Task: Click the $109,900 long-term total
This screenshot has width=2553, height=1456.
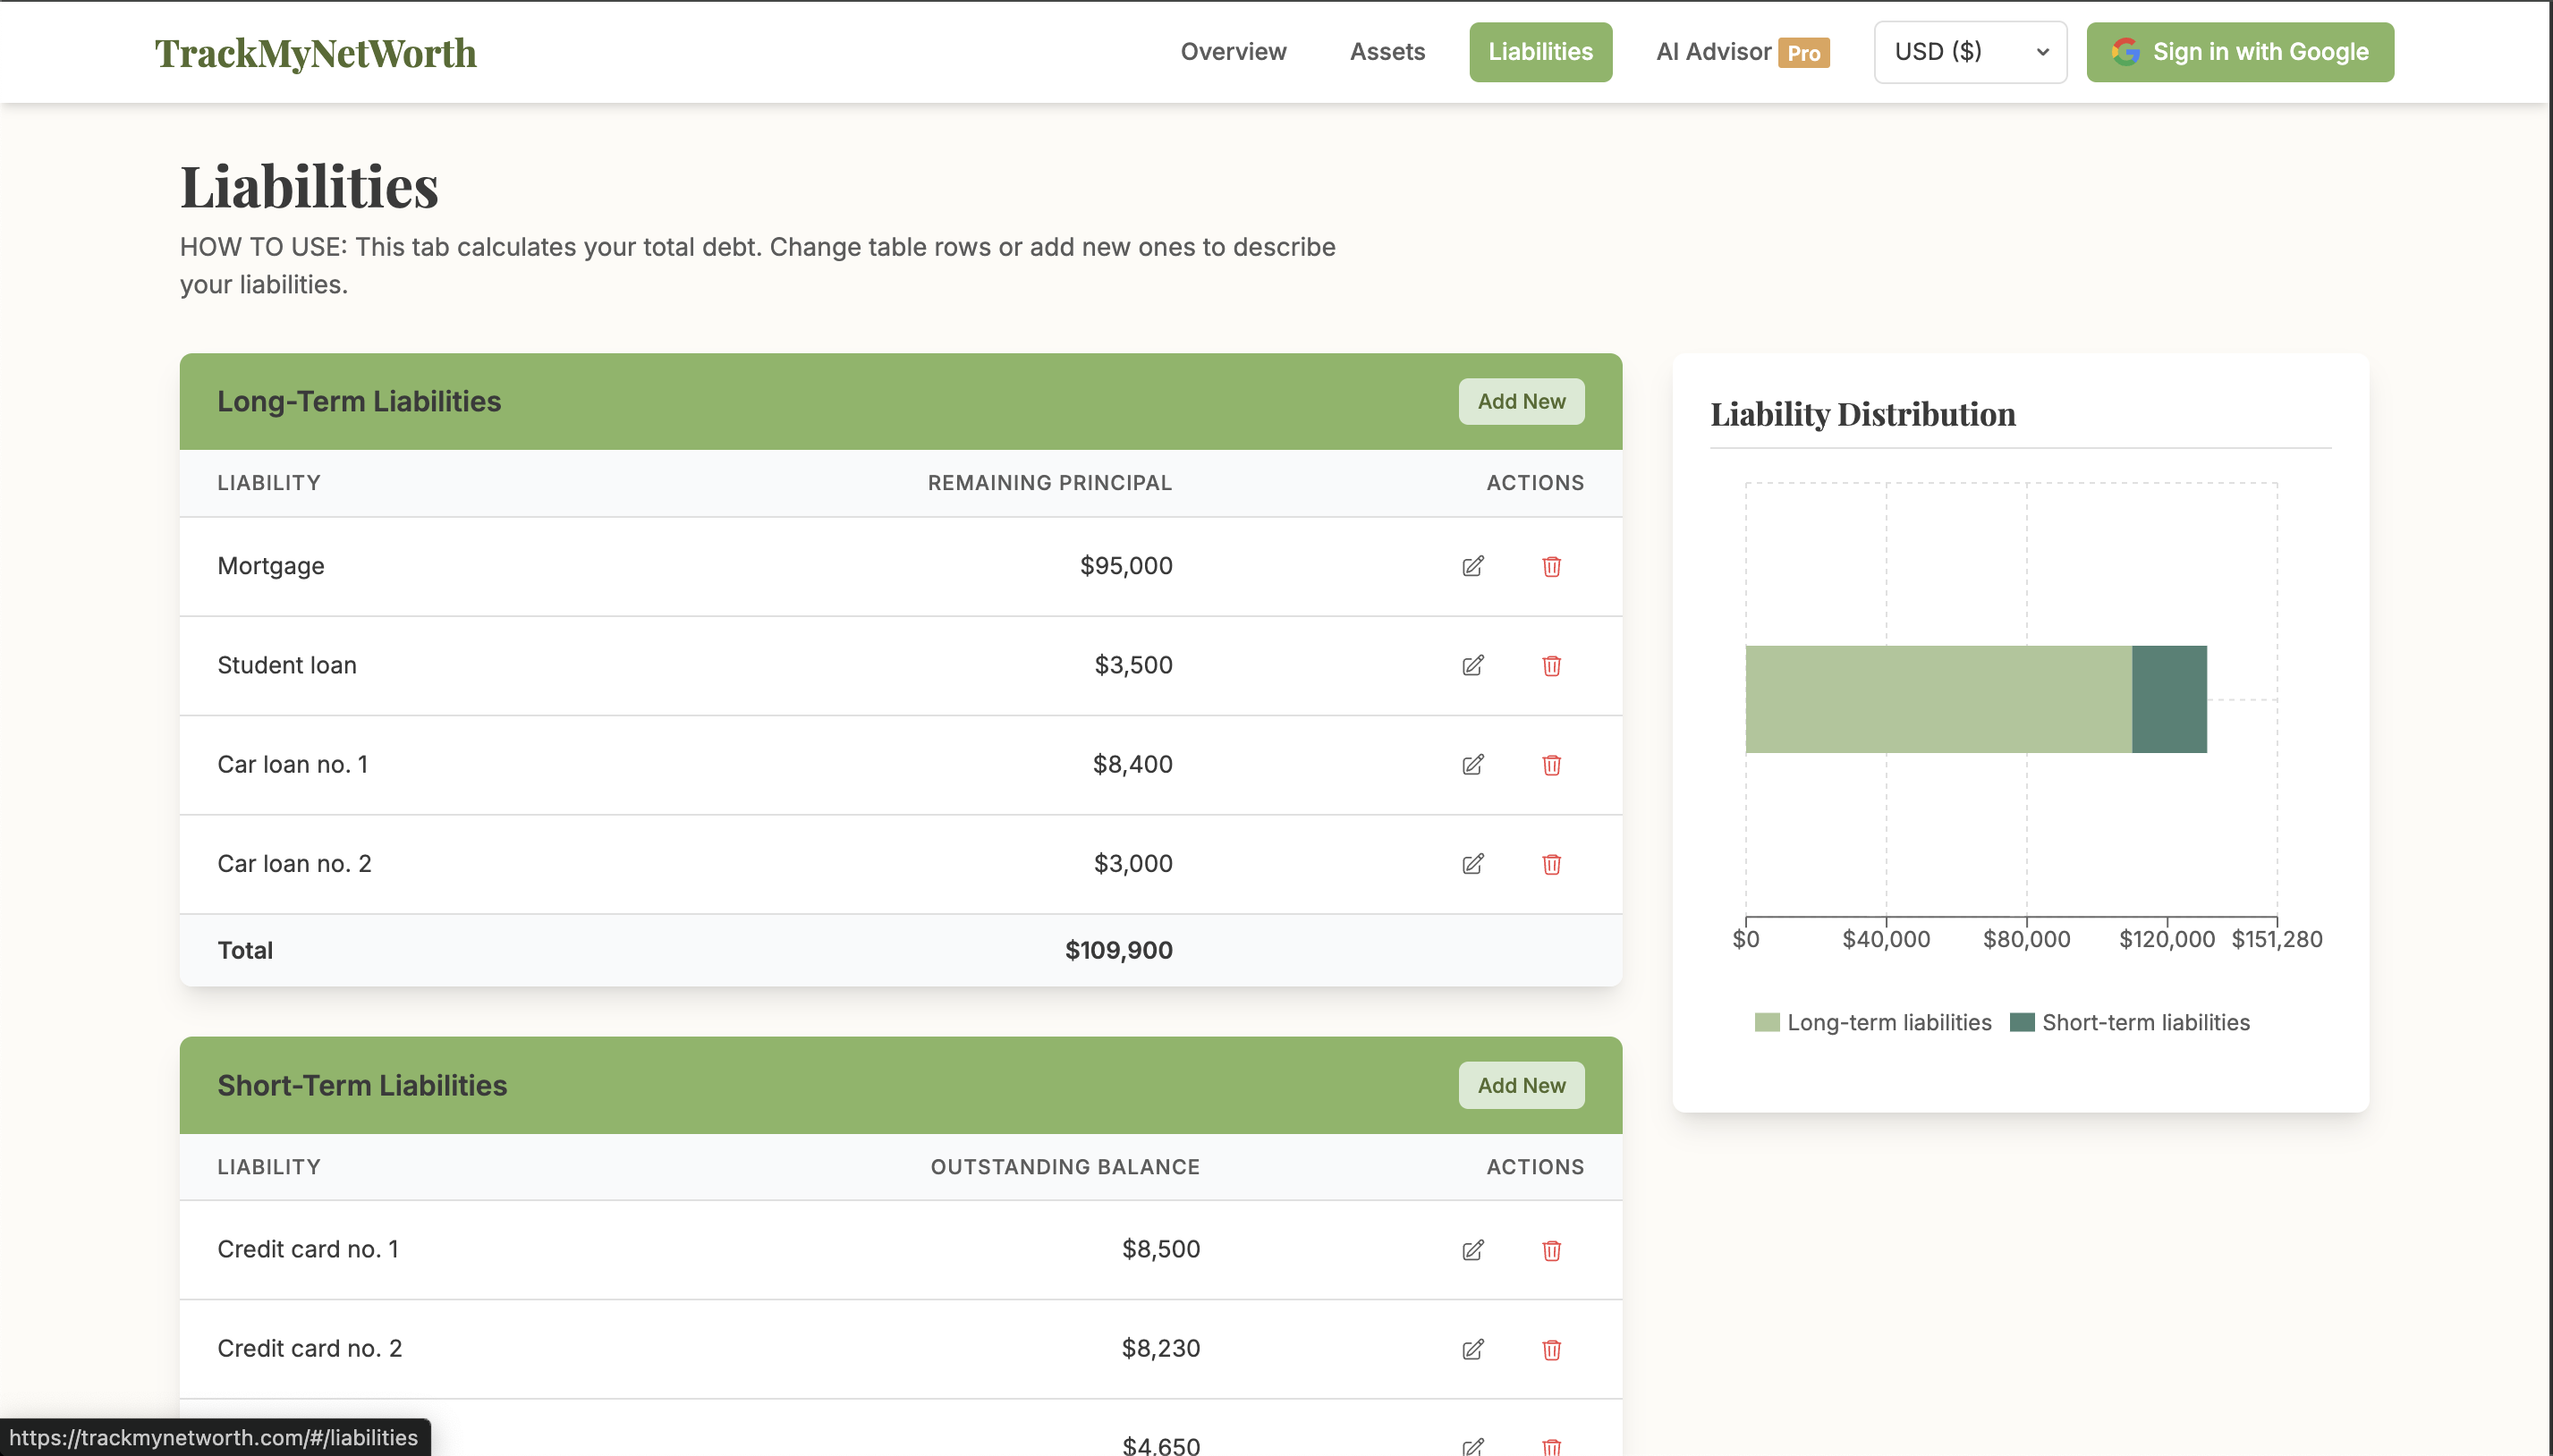Action: [1118, 950]
